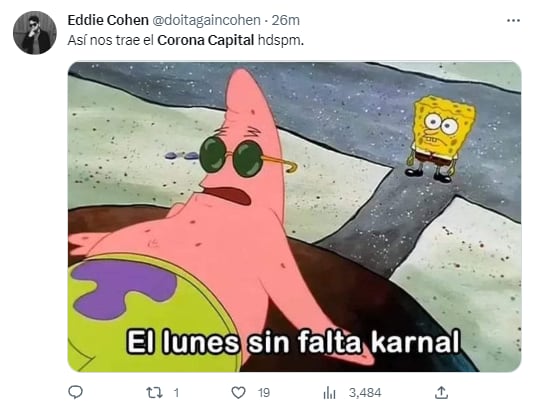Click the share upload arrow icon

click(x=441, y=392)
